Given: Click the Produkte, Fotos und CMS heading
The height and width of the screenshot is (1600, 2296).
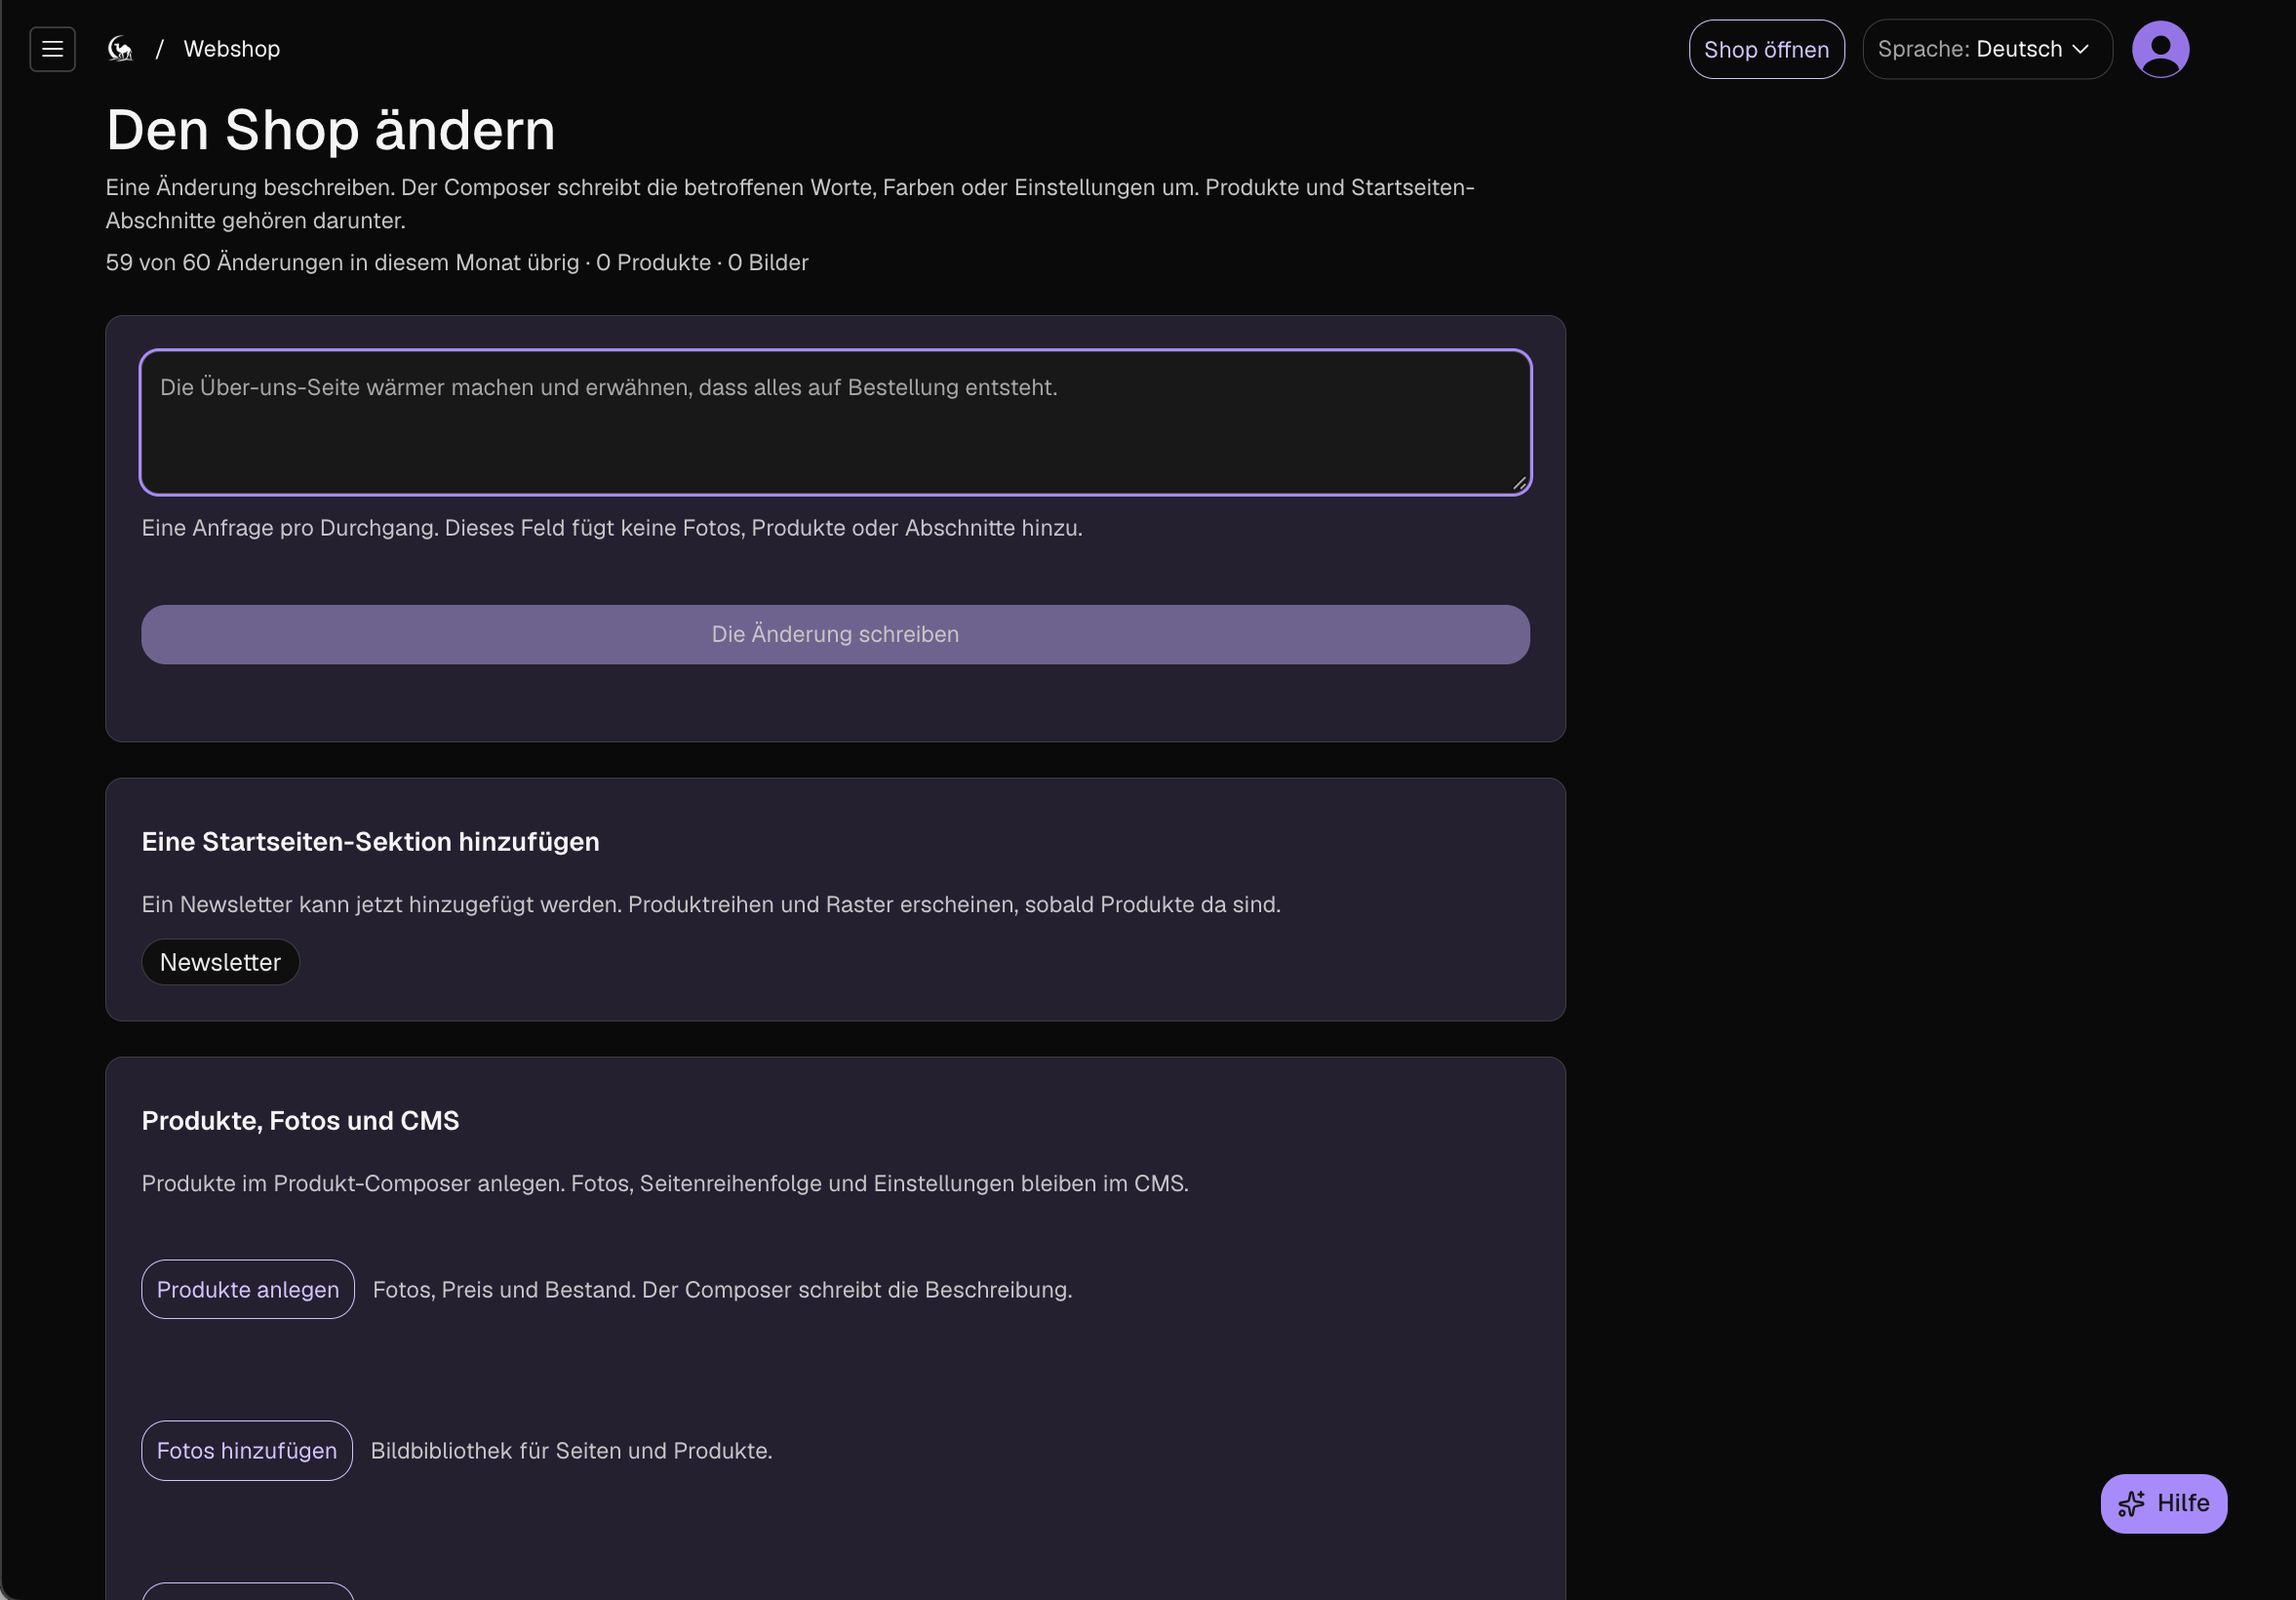Looking at the screenshot, I should click(x=300, y=1121).
